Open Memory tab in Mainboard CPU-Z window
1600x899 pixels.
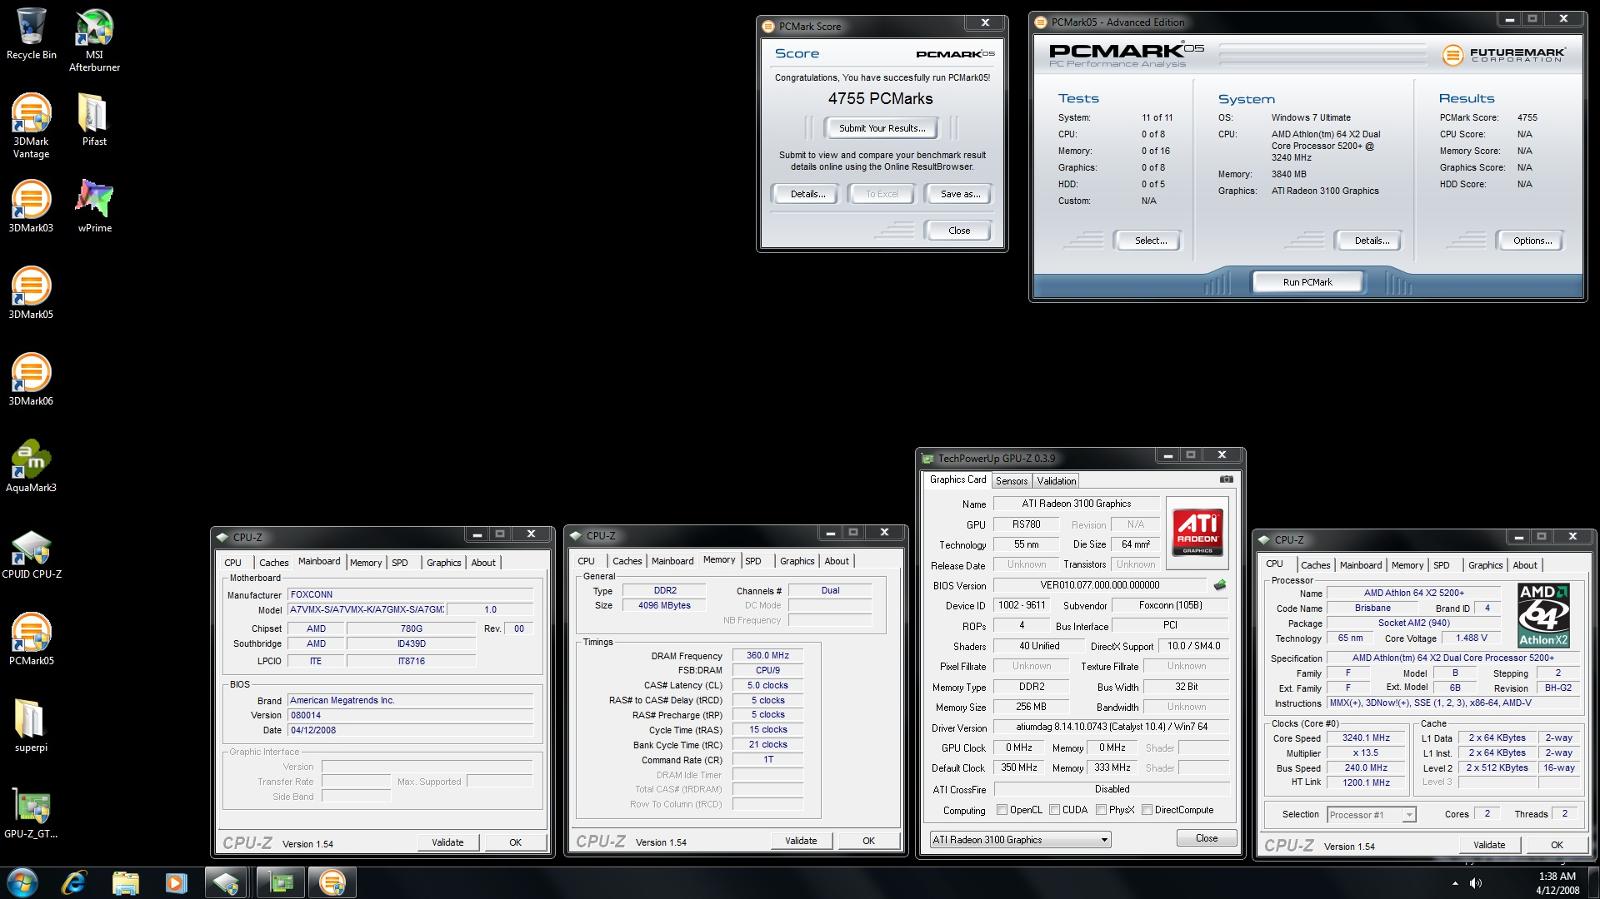[365, 562]
